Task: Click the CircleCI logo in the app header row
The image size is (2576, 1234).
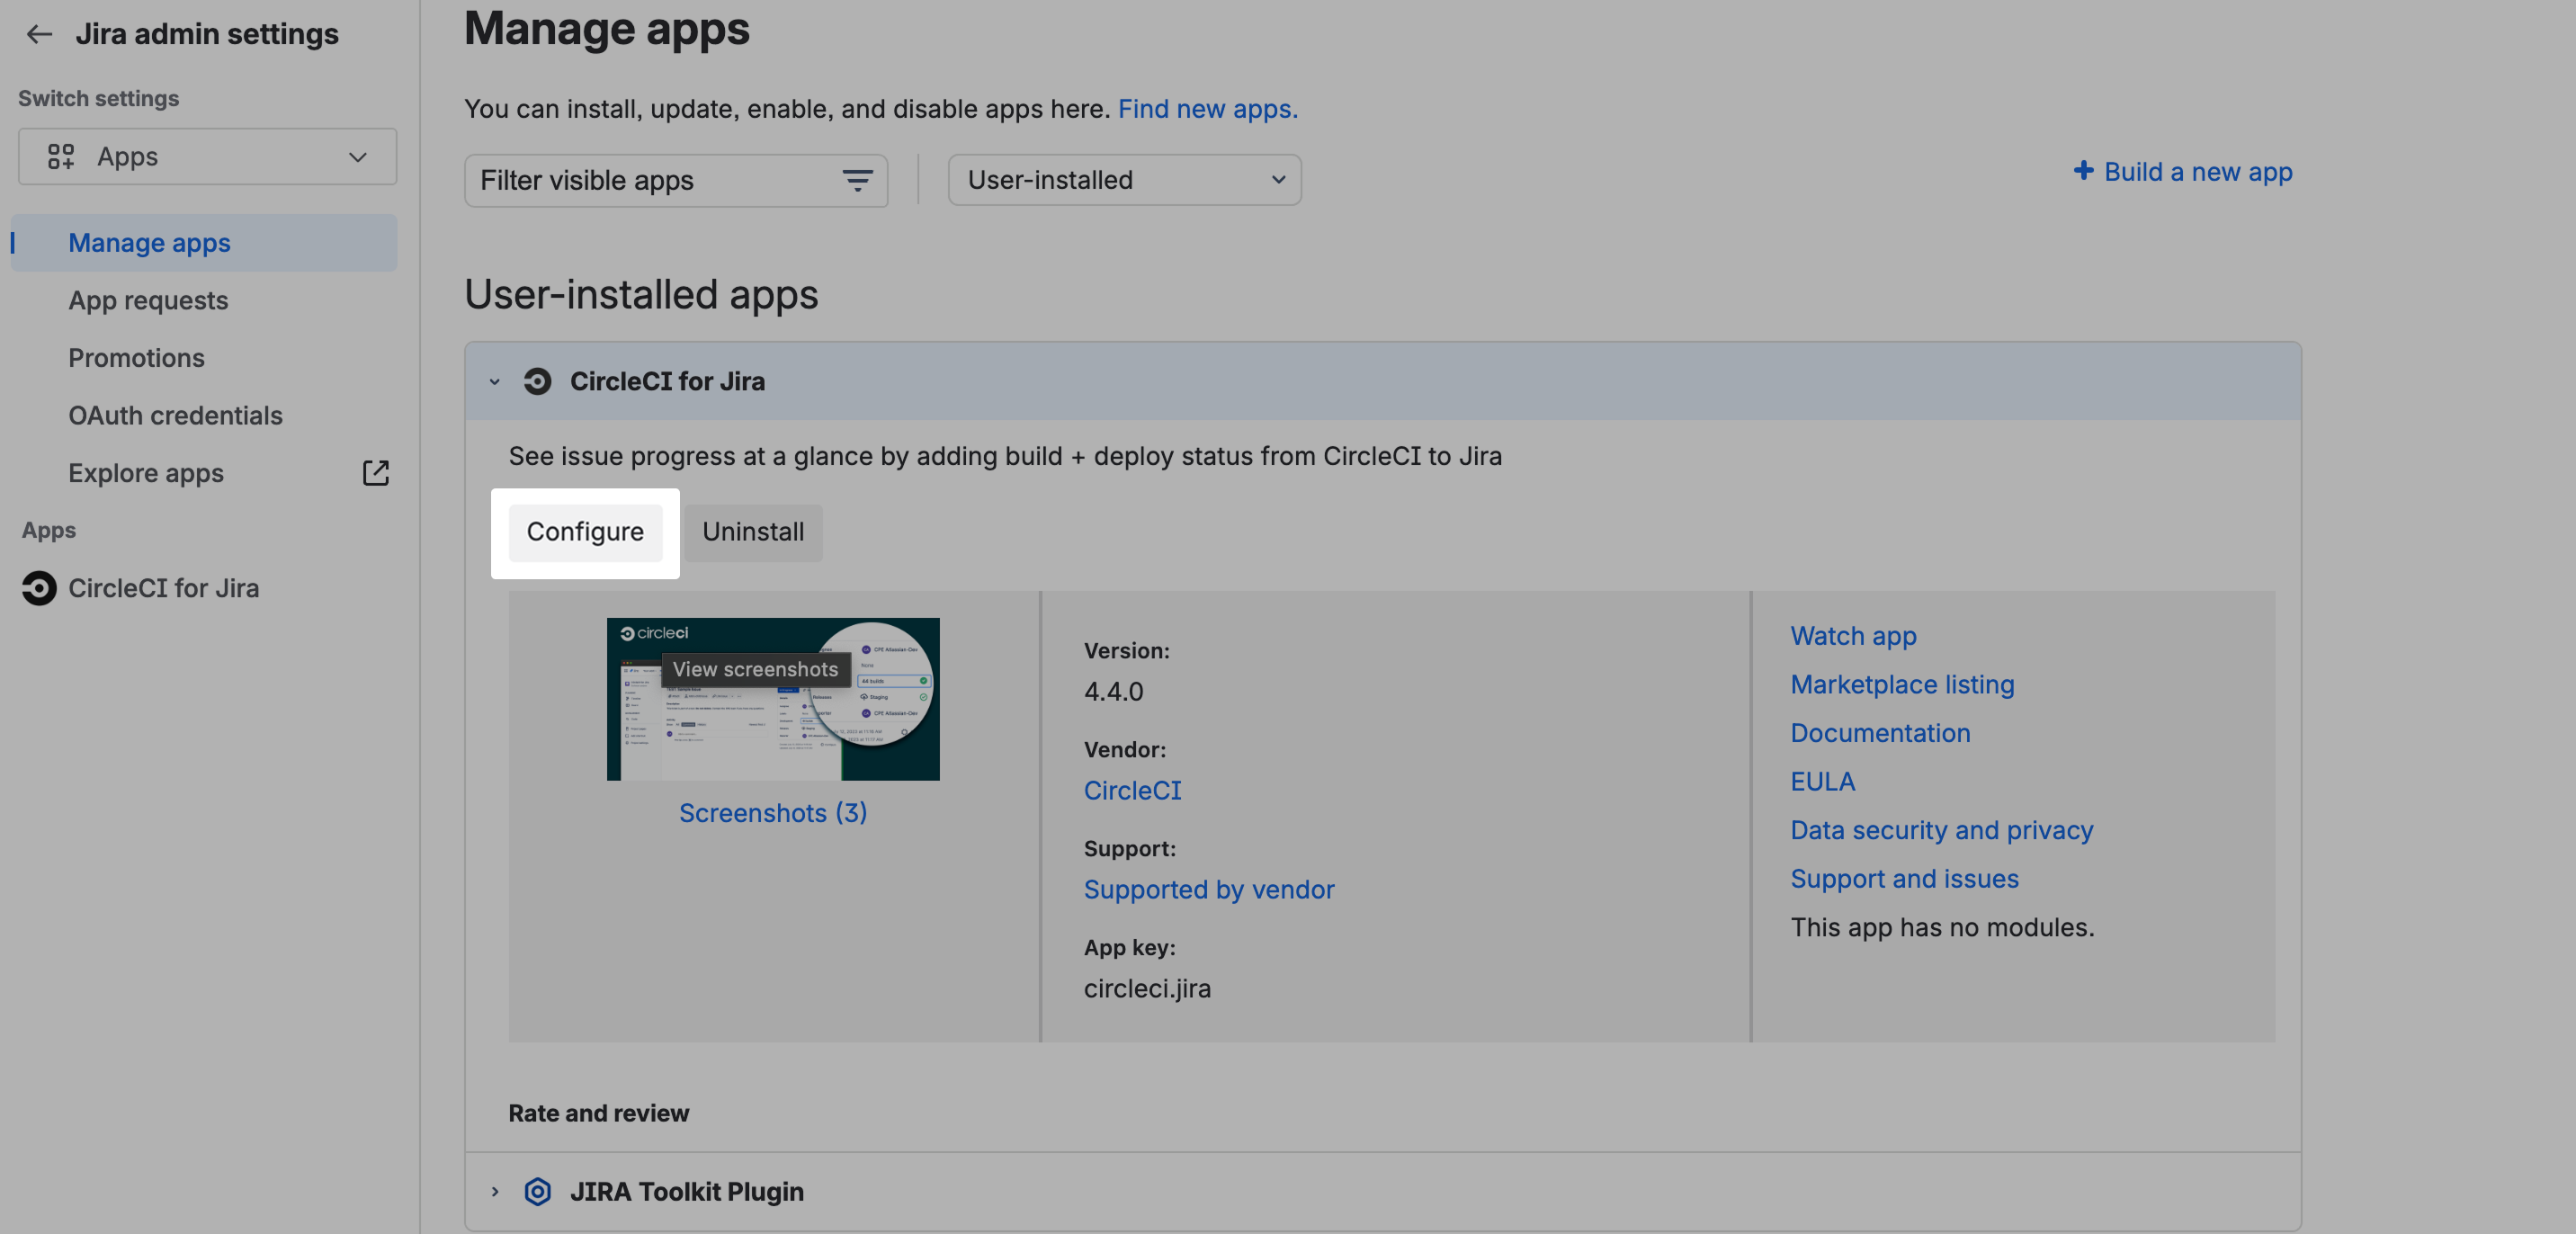Action: (537, 381)
